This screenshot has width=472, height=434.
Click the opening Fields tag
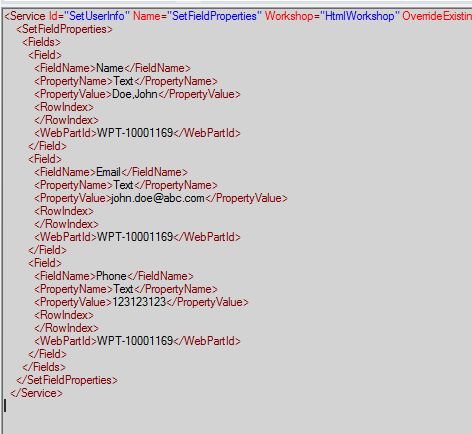tap(41, 42)
